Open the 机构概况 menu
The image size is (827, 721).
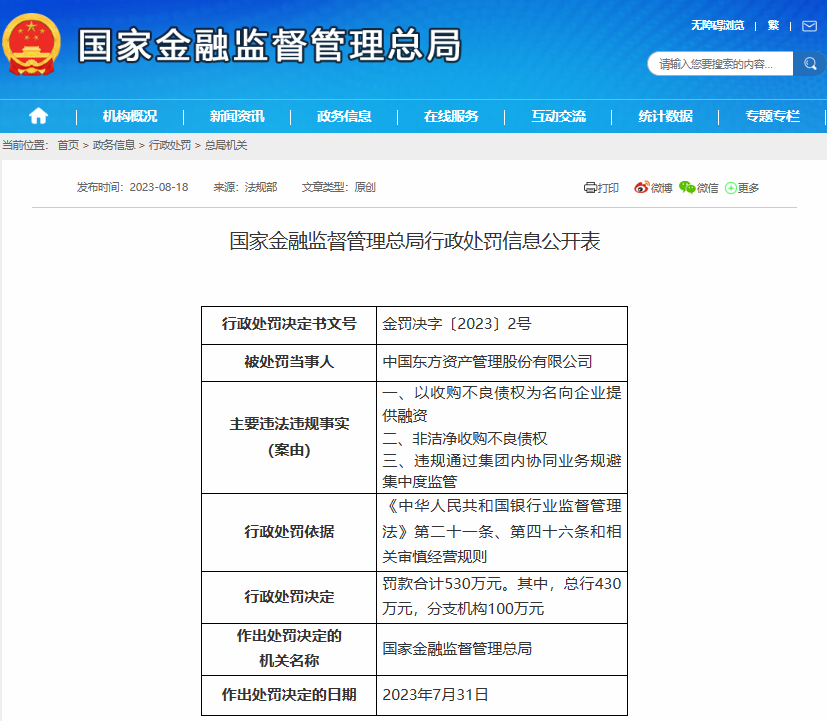[x=130, y=116]
